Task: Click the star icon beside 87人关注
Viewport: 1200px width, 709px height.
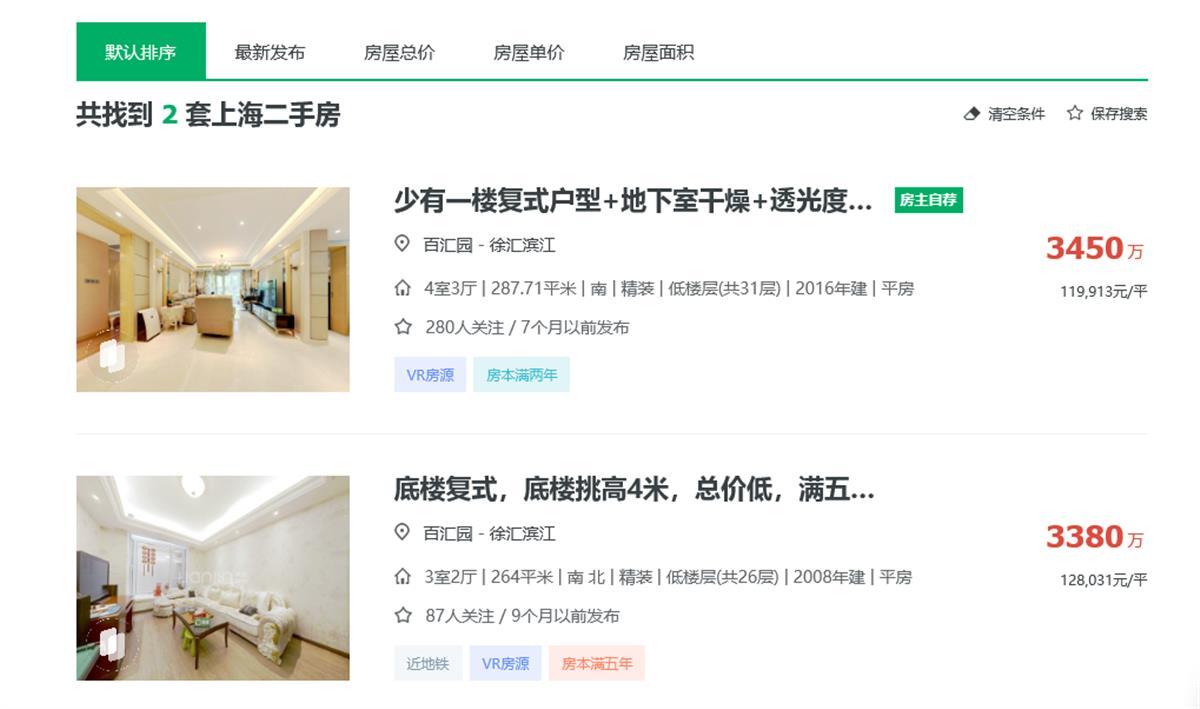Action: pos(403,615)
